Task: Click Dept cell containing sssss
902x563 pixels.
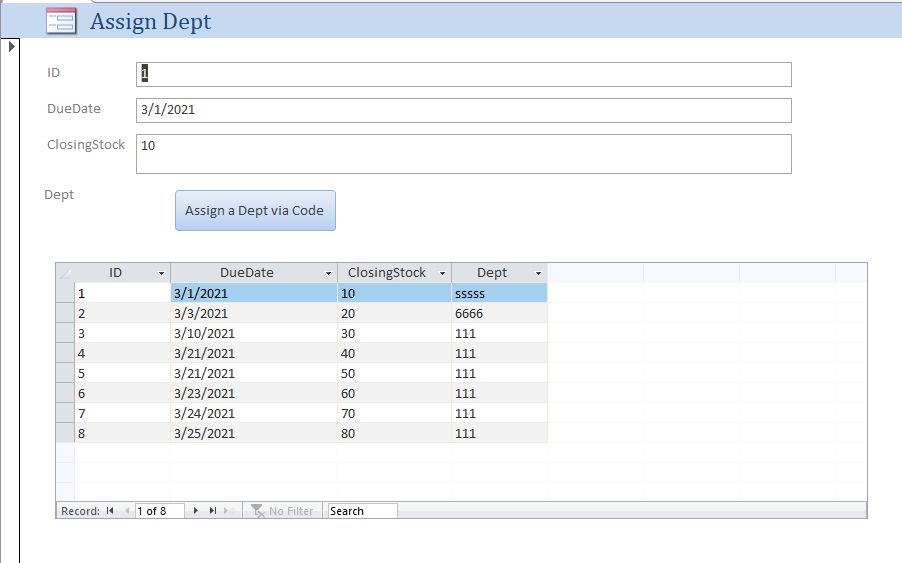Action: 499,293
